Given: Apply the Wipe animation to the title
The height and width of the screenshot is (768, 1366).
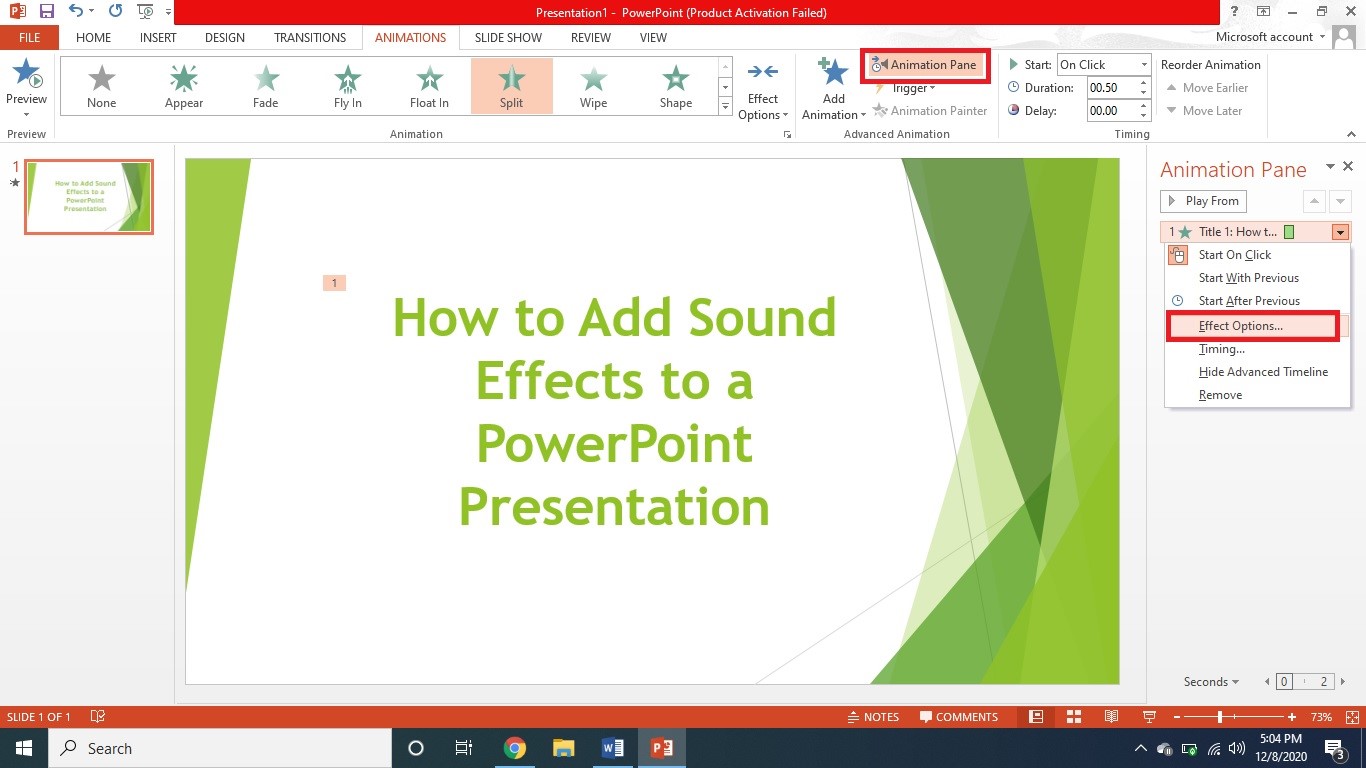Looking at the screenshot, I should (x=593, y=85).
